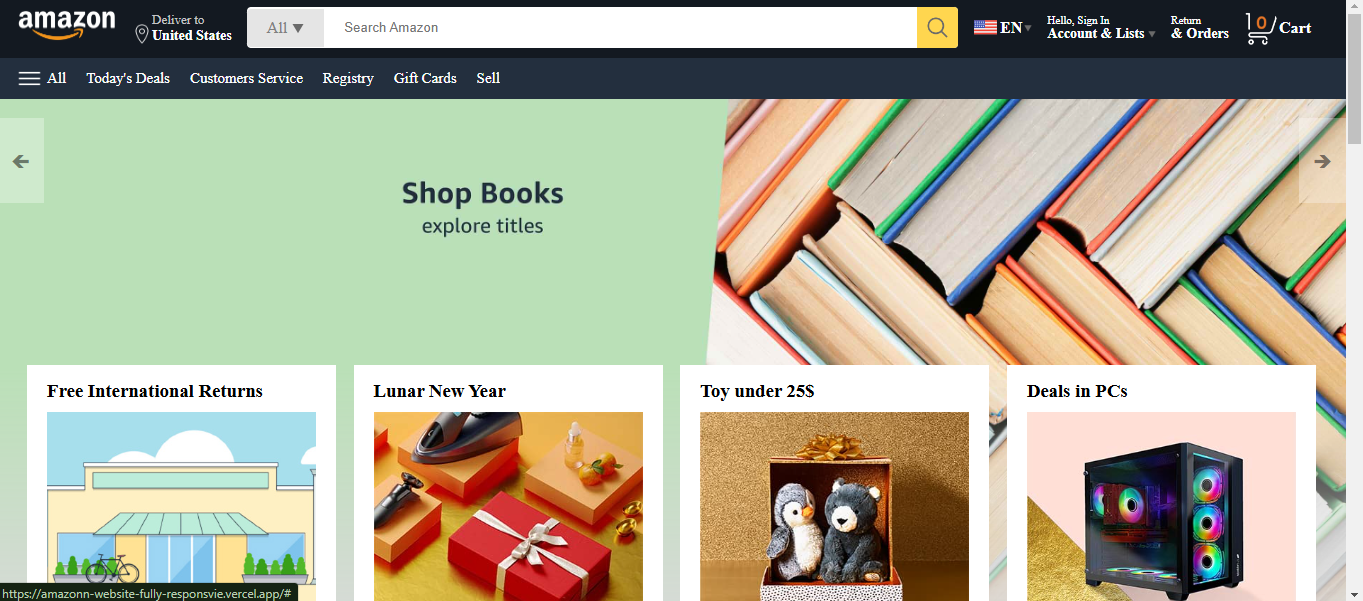This screenshot has height=601, width=1363.
Task: Open the EN language dropdown
Action: pos(1016,28)
